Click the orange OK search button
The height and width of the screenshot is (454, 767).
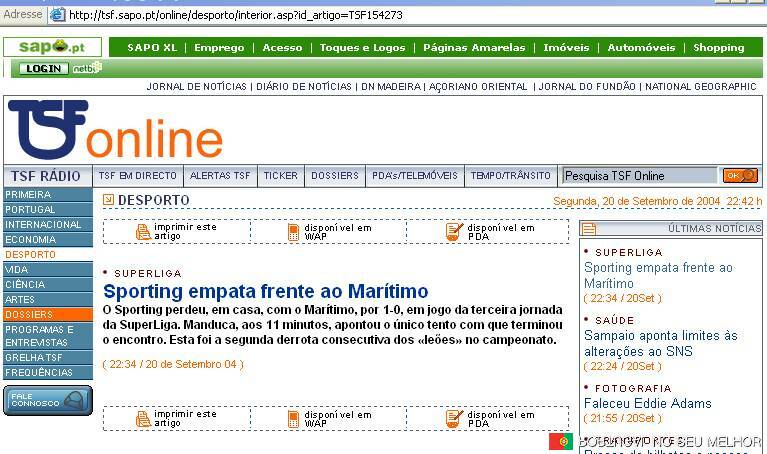(740, 176)
